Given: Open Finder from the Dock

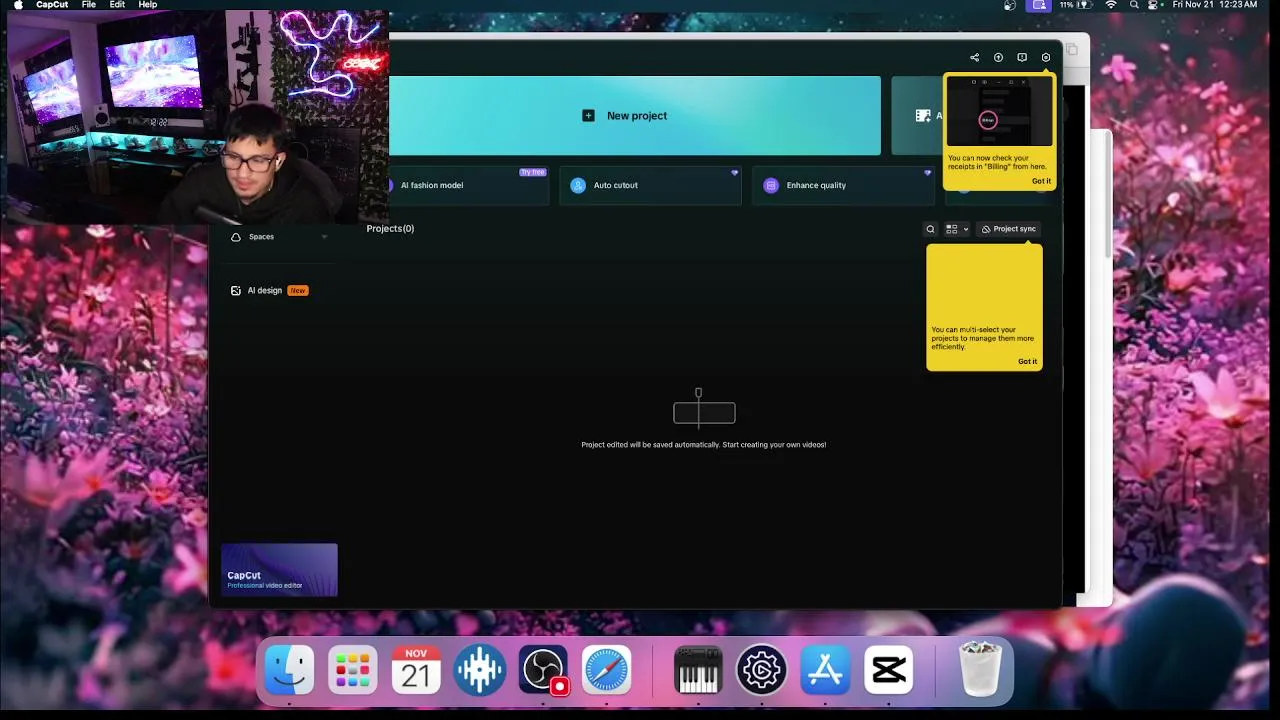Looking at the screenshot, I should point(289,670).
